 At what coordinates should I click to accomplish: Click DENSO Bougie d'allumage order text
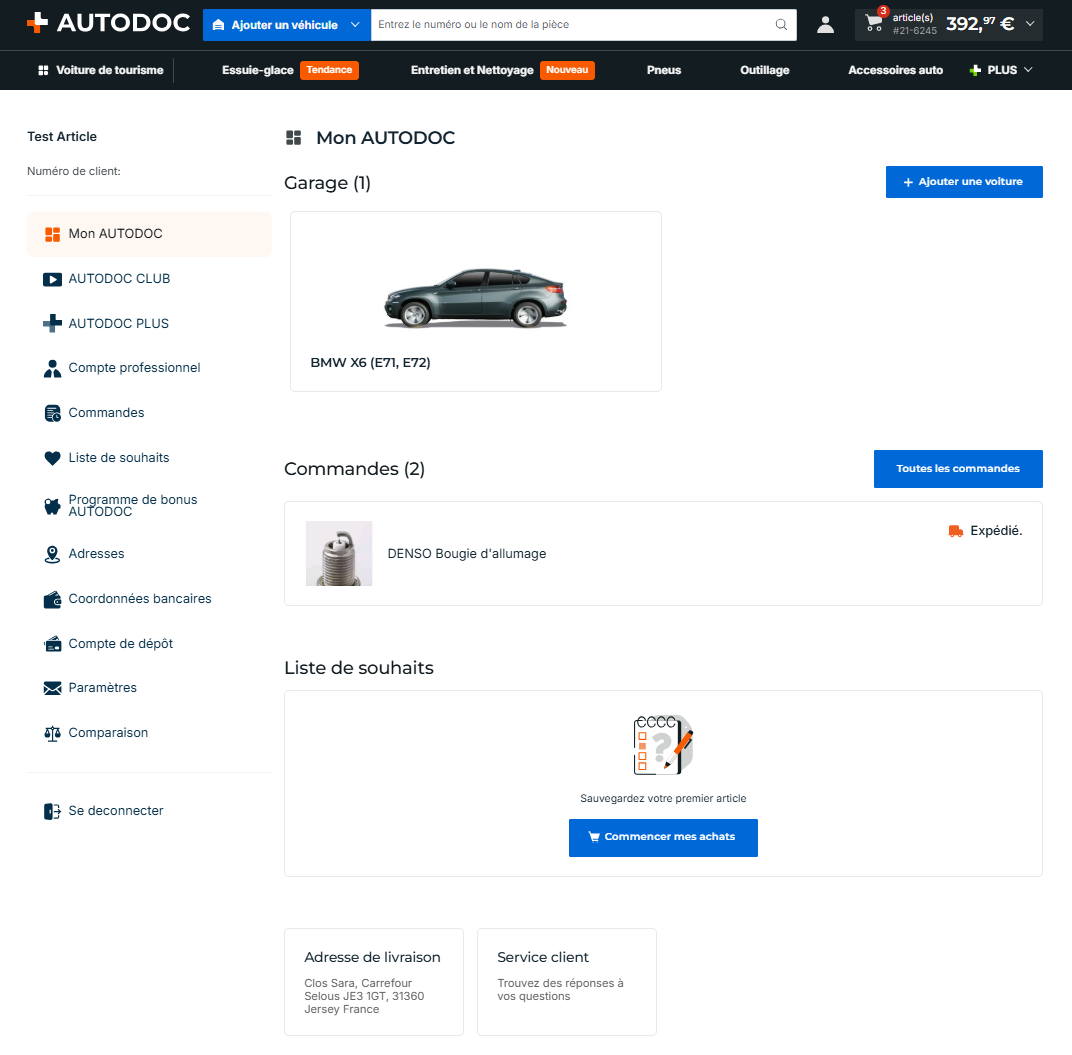tap(467, 554)
